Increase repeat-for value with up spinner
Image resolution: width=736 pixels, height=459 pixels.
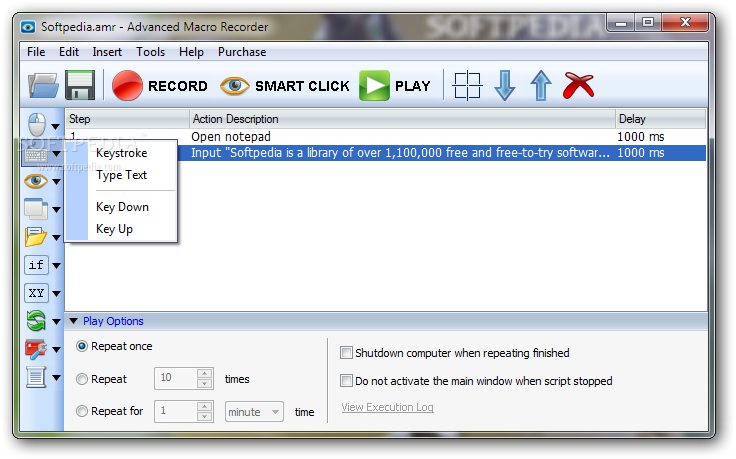click(204, 406)
